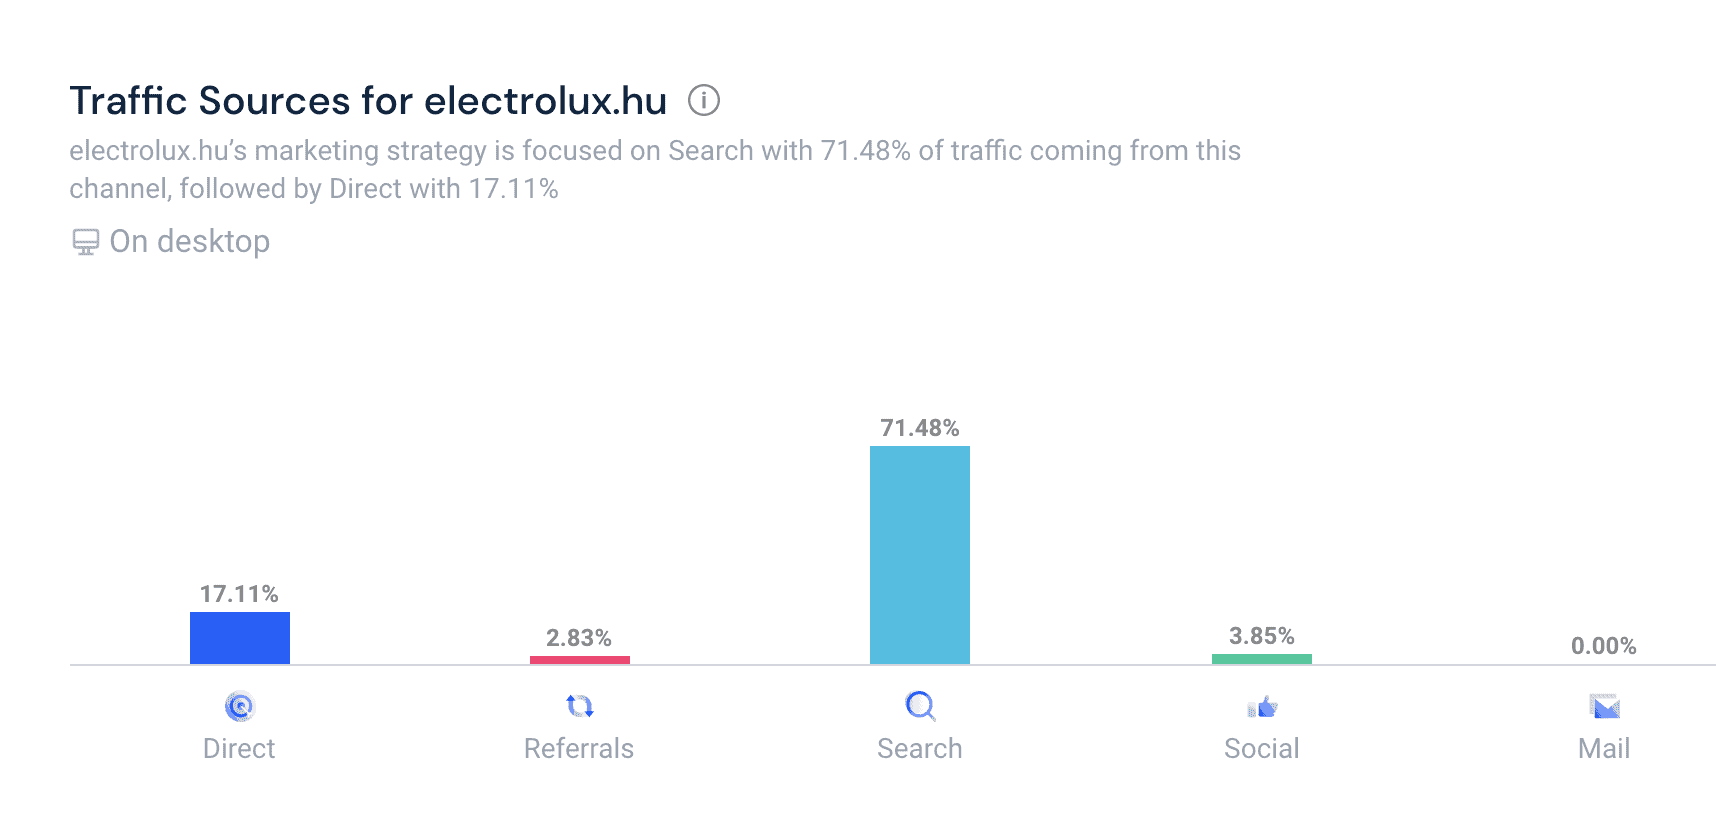Select the green Social bar
This screenshot has width=1716, height=828.
tap(1262, 658)
